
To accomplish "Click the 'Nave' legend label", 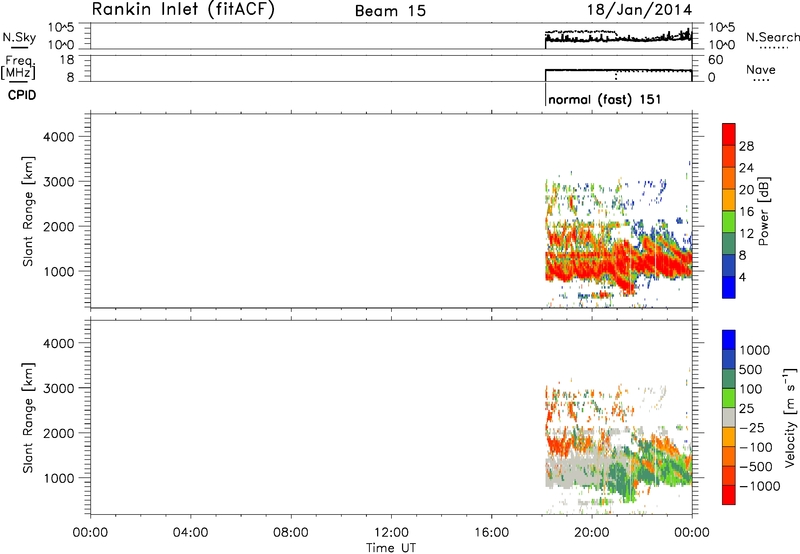I will (761, 69).
